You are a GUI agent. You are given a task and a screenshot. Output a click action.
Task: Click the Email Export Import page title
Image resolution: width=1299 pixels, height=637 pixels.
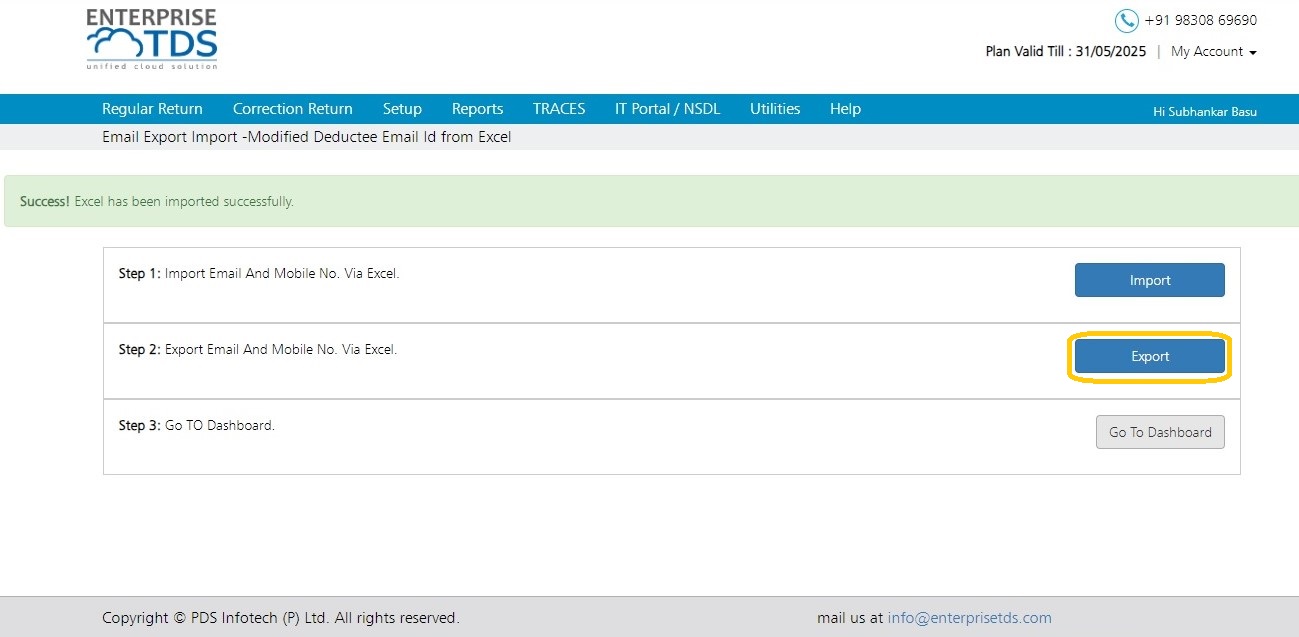click(x=307, y=137)
